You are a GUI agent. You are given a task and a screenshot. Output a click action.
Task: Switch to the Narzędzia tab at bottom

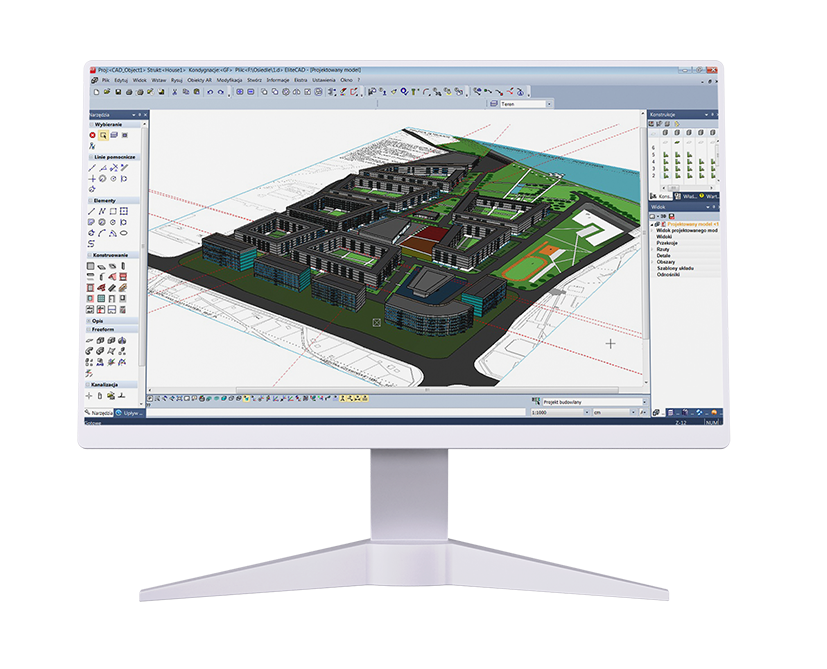pyautogui.click(x=97, y=412)
